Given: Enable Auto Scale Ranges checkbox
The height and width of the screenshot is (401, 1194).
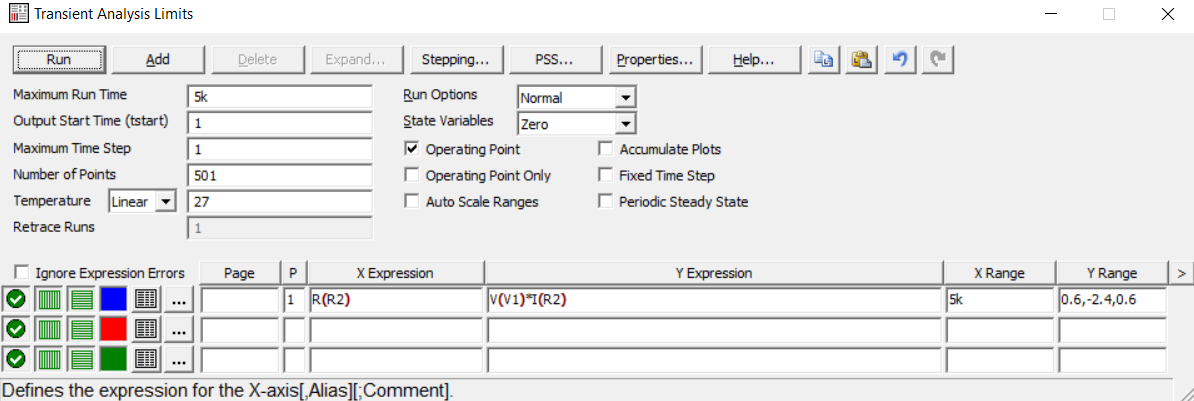Looking at the screenshot, I should [412, 201].
